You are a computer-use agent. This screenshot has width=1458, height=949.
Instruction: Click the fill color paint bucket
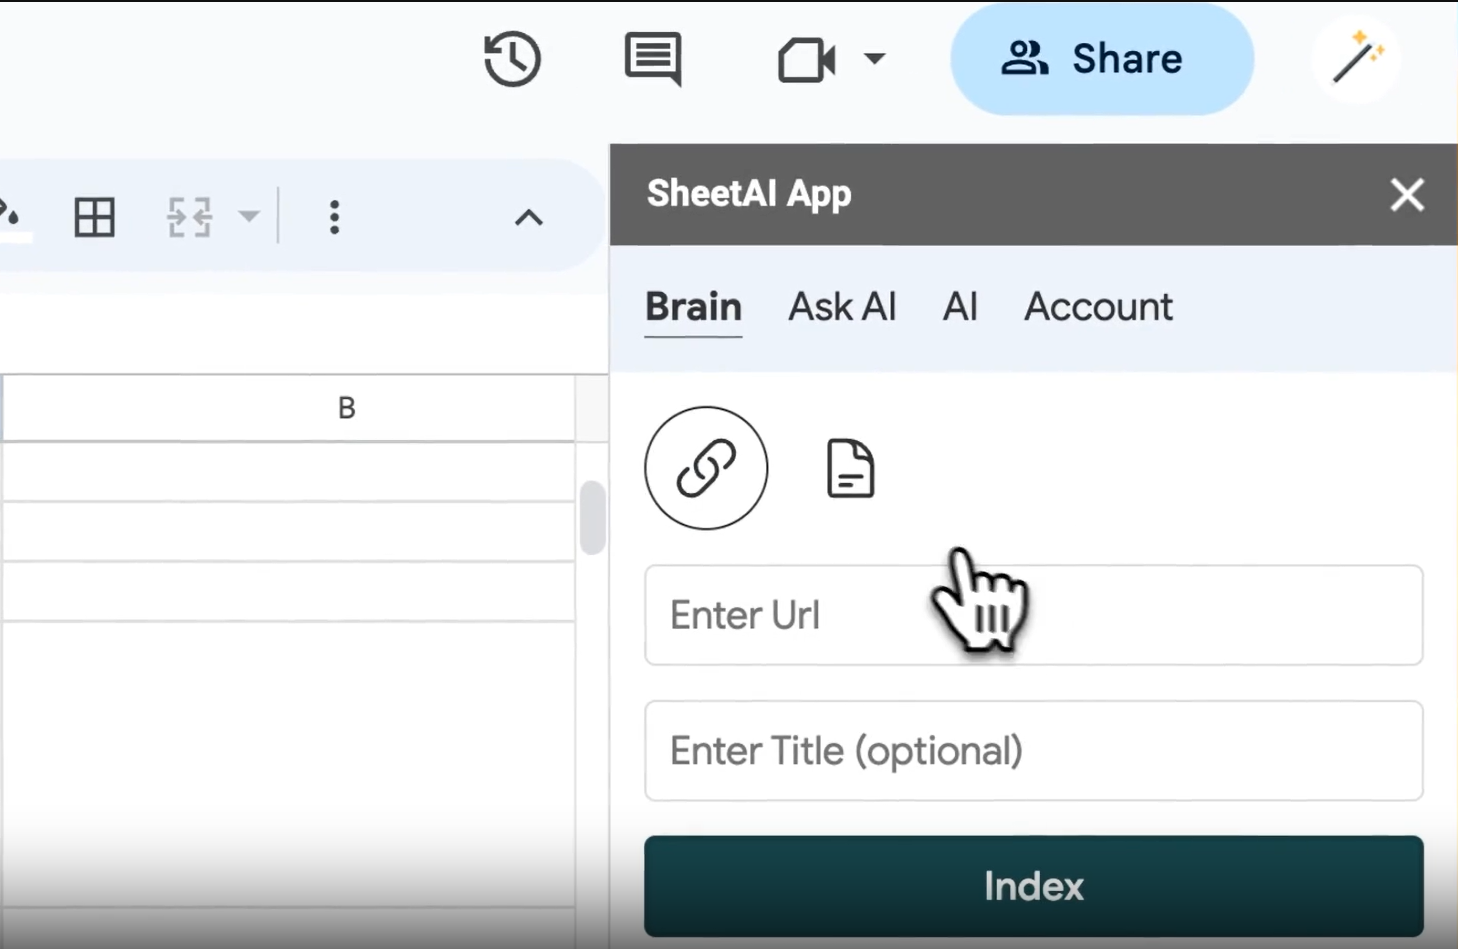tap(10, 217)
